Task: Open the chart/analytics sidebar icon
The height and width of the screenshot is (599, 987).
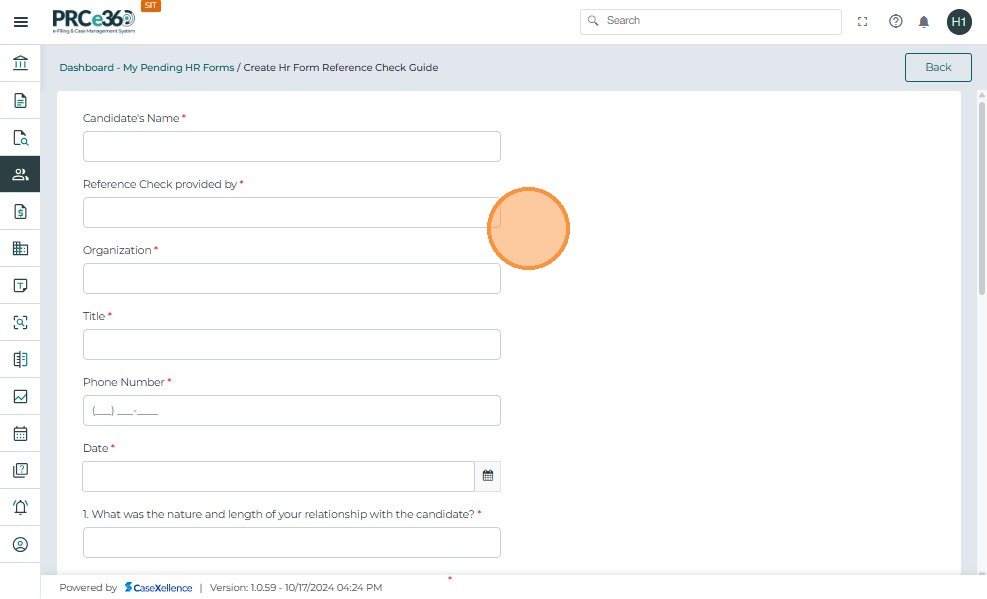Action: [x=20, y=397]
